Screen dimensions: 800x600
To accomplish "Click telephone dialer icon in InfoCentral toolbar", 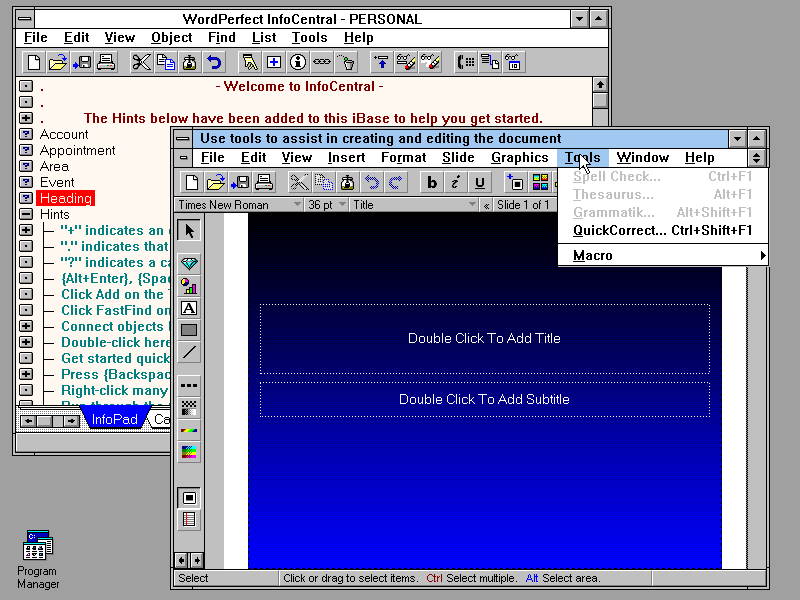I will click(x=465, y=62).
